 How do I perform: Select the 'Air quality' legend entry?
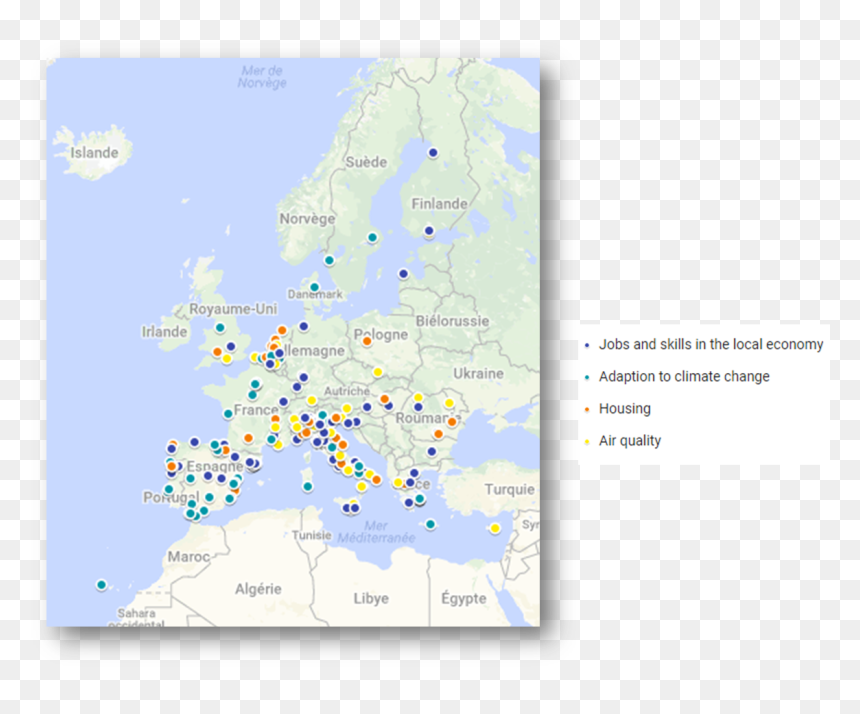click(630, 440)
